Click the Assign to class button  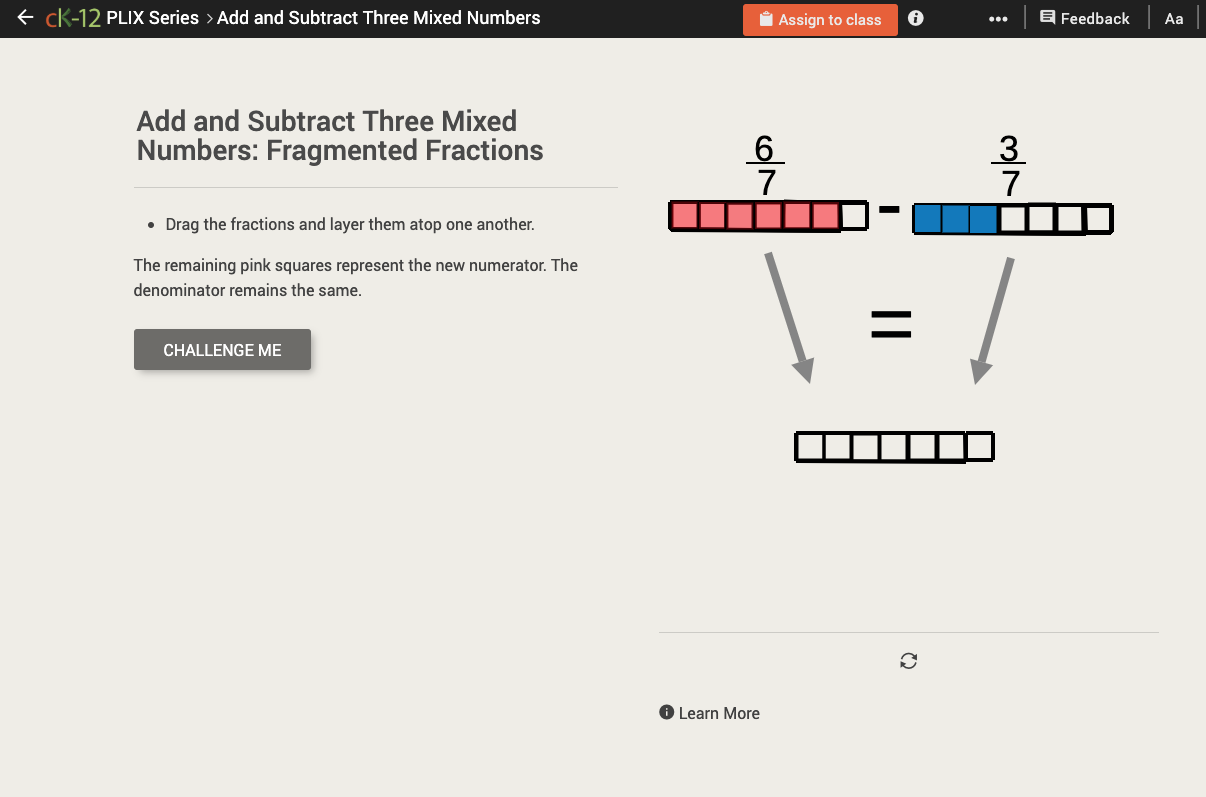click(820, 19)
